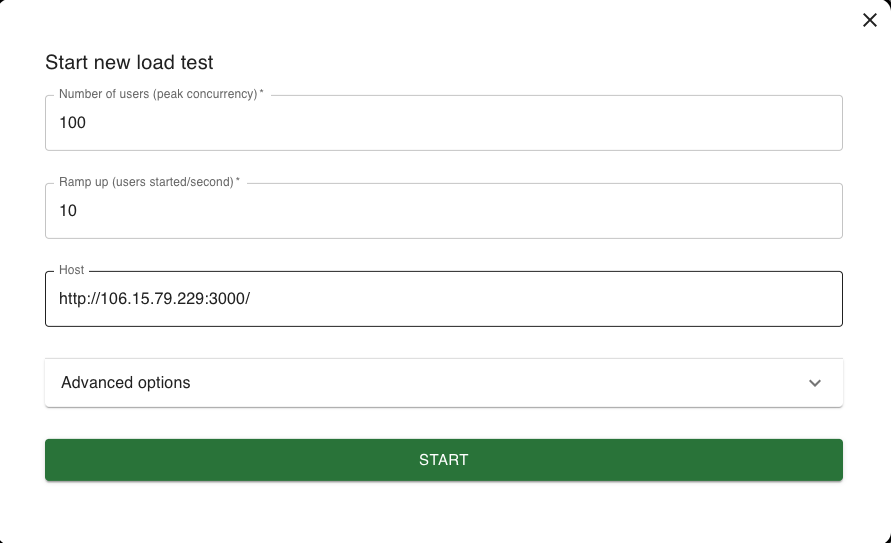This screenshot has height=543, width=891.
Task: Click into the Host input field
Action: tap(444, 299)
